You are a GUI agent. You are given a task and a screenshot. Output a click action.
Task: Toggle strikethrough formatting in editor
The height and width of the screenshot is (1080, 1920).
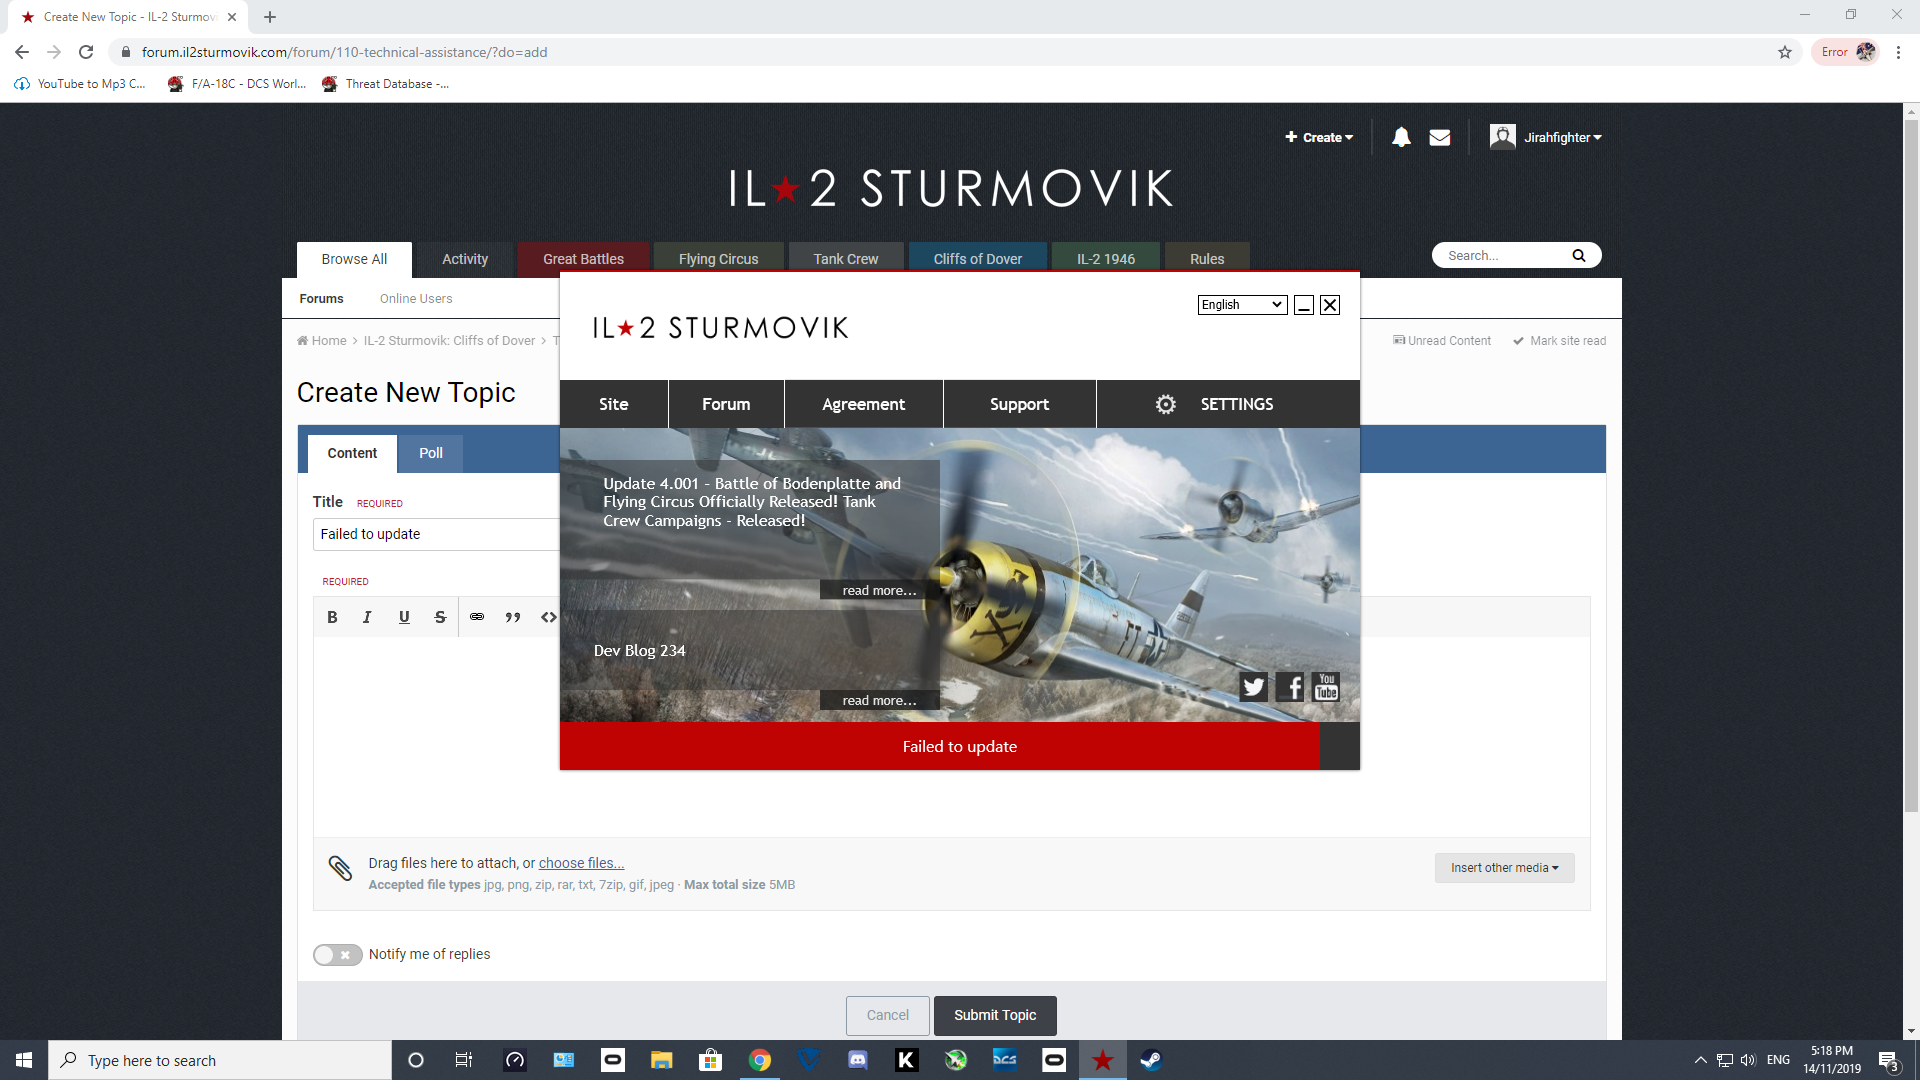pos(440,617)
